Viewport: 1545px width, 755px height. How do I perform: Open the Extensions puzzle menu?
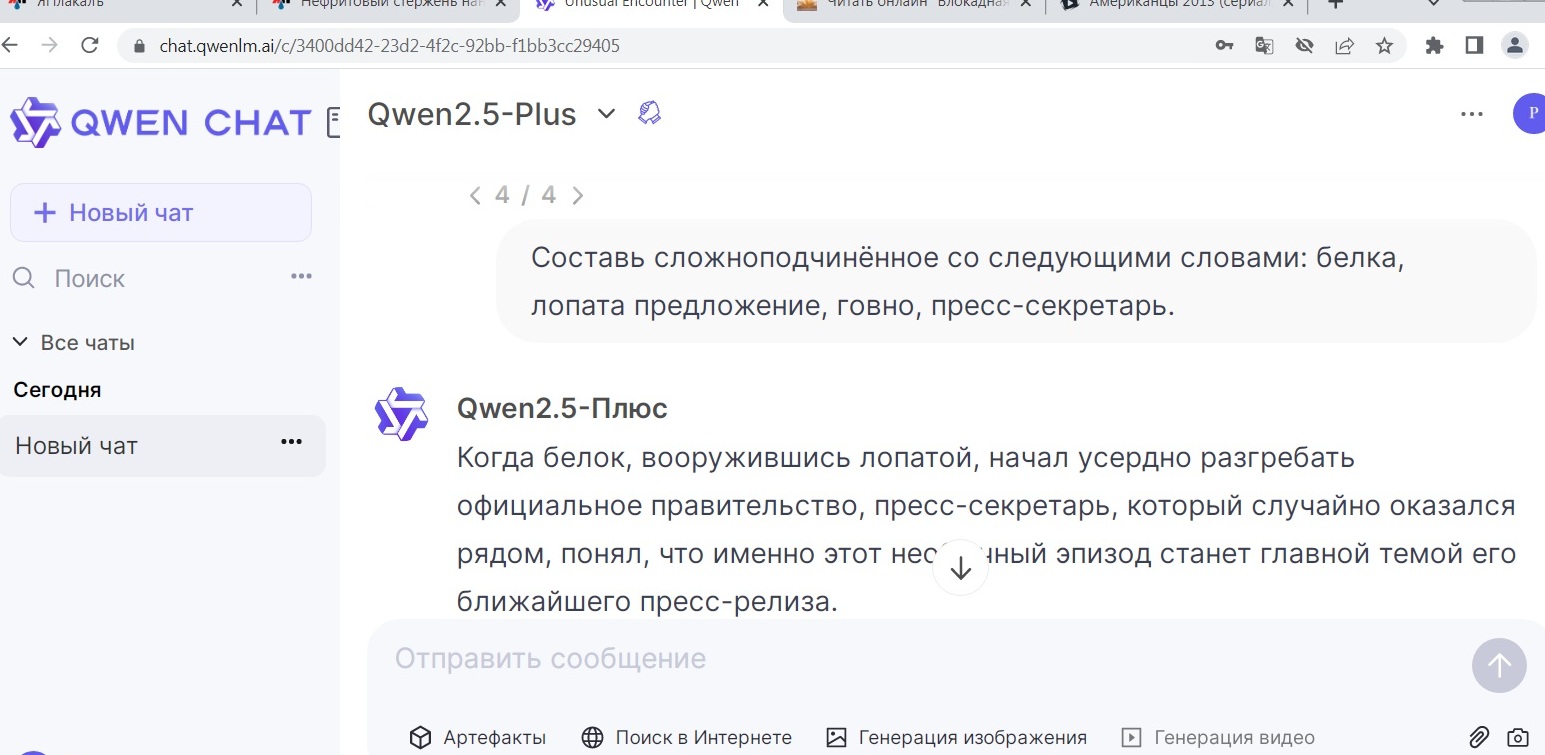(1434, 46)
